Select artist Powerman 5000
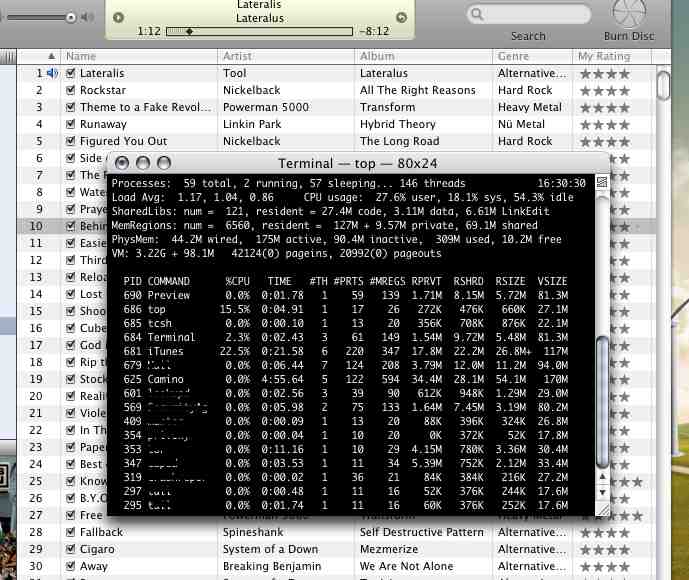Viewport: 689px width, 580px height. [266, 107]
